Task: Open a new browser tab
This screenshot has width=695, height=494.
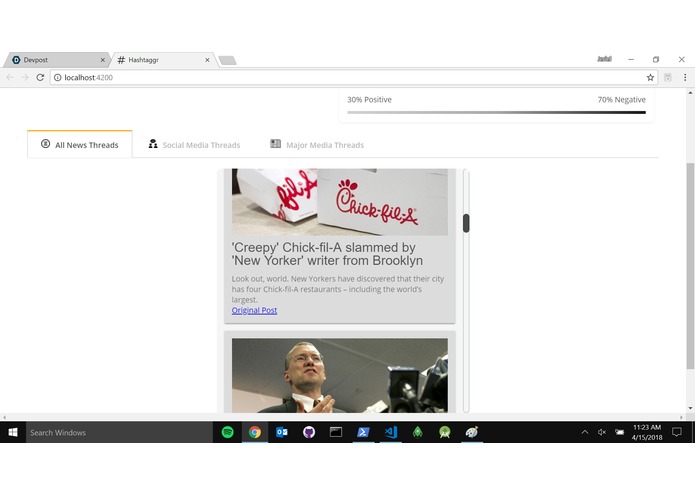Action: click(x=227, y=60)
